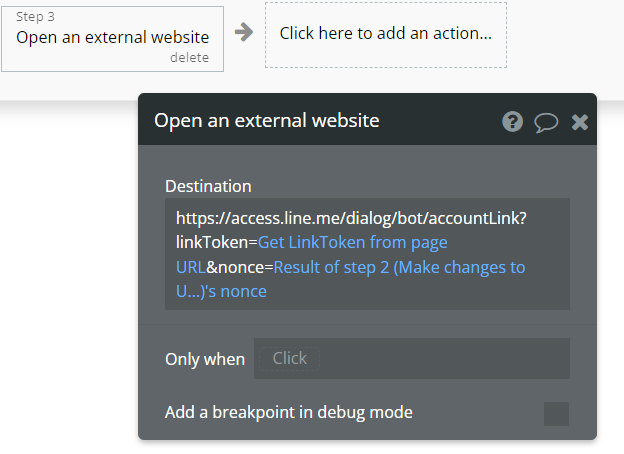624x454 pixels.
Task: Click the linkToken= text in Destination field
Action: click(x=217, y=242)
